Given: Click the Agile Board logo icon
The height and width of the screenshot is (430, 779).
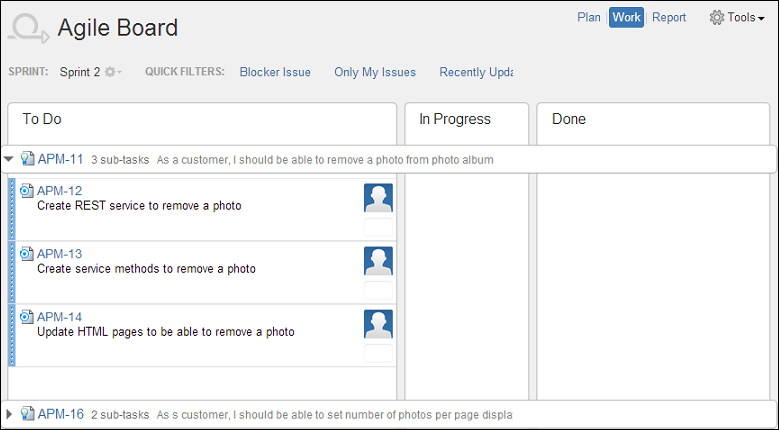Looking at the screenshot, I should 28,29.
